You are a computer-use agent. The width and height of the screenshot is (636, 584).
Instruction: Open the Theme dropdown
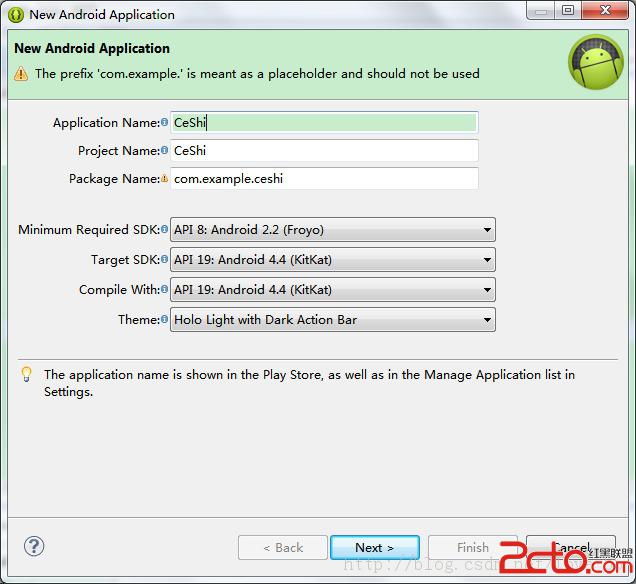[x=333, y=320]
